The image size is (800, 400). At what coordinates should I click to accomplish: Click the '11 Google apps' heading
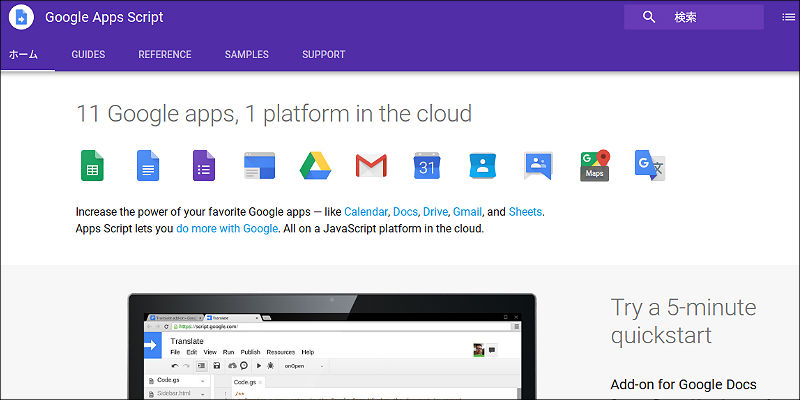pos(273,114)
